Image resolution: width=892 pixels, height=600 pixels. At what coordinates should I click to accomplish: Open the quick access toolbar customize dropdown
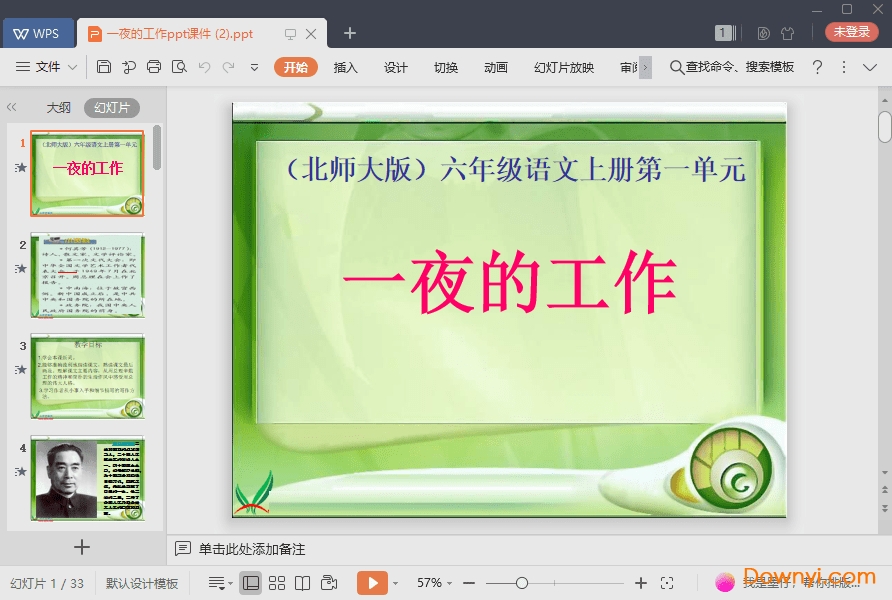pyautogui.click(x=254, y=68)
